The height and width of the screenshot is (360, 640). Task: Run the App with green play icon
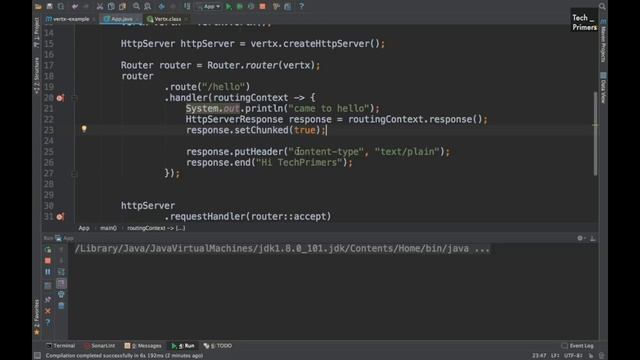click(229, 7)
